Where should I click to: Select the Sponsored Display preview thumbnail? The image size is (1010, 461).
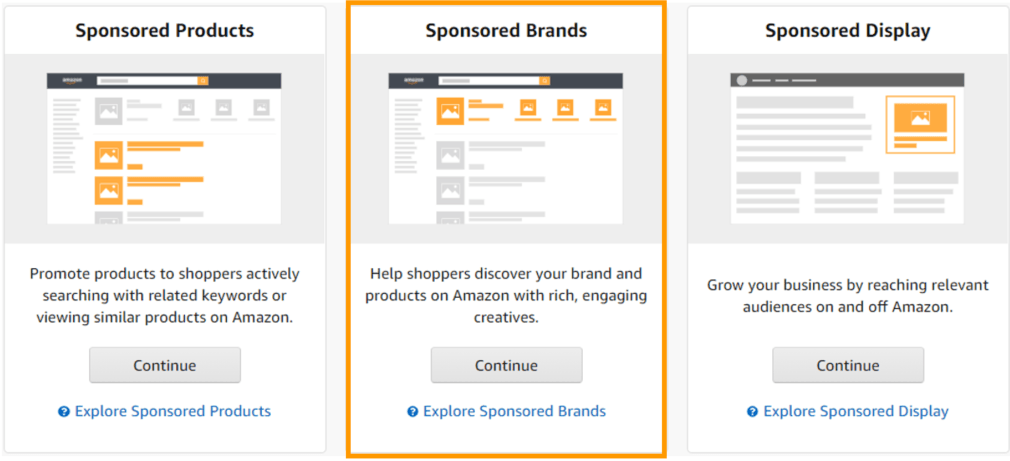tap(848, 148)
